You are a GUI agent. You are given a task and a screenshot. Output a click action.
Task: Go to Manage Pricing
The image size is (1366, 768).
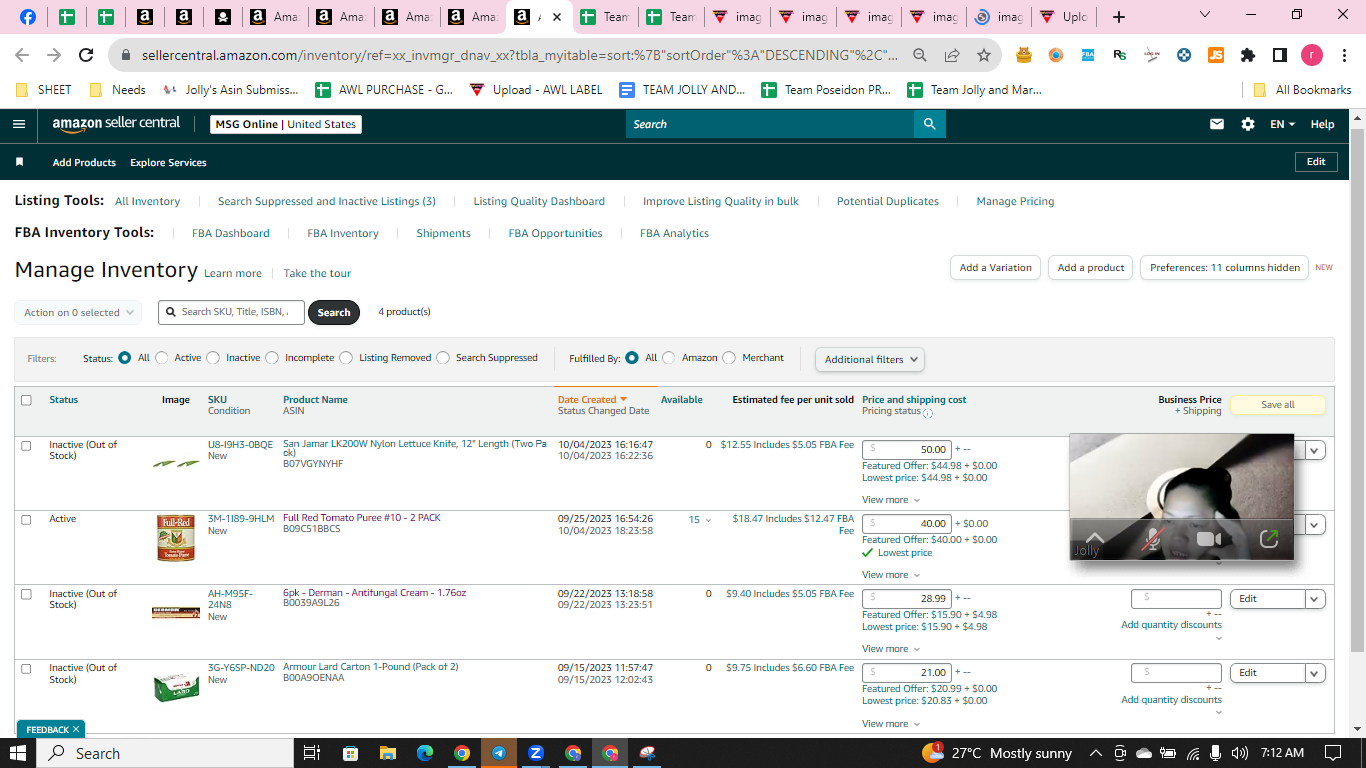[1015, 201]
